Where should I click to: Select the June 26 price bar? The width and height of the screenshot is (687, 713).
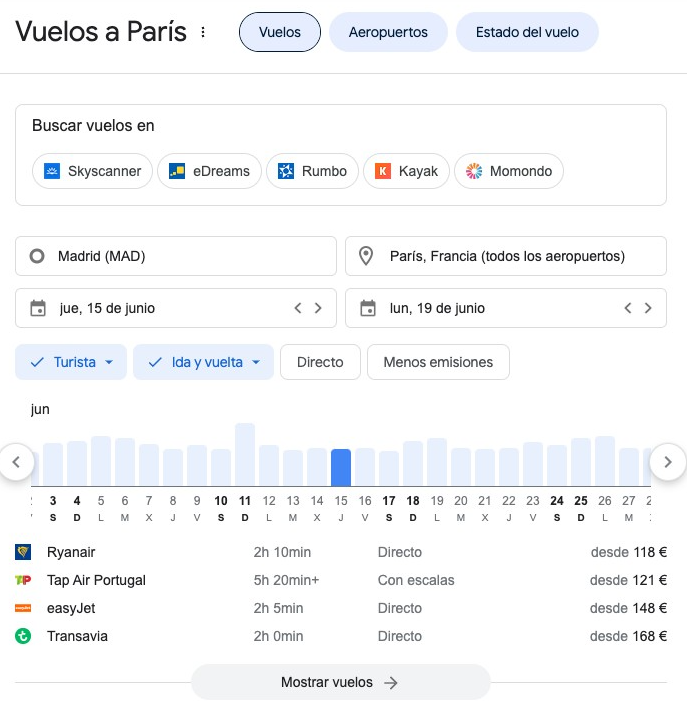pos(605,461)
